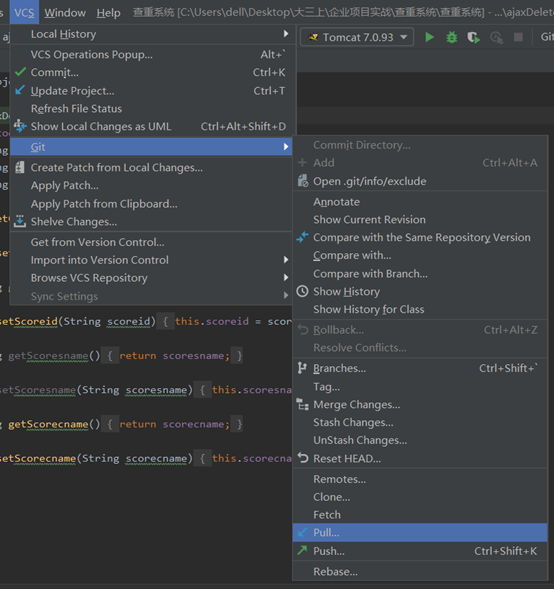554x589 pixels.
Task: Click the blue arrow icon beside Update Project
Action: click(20, 90)
